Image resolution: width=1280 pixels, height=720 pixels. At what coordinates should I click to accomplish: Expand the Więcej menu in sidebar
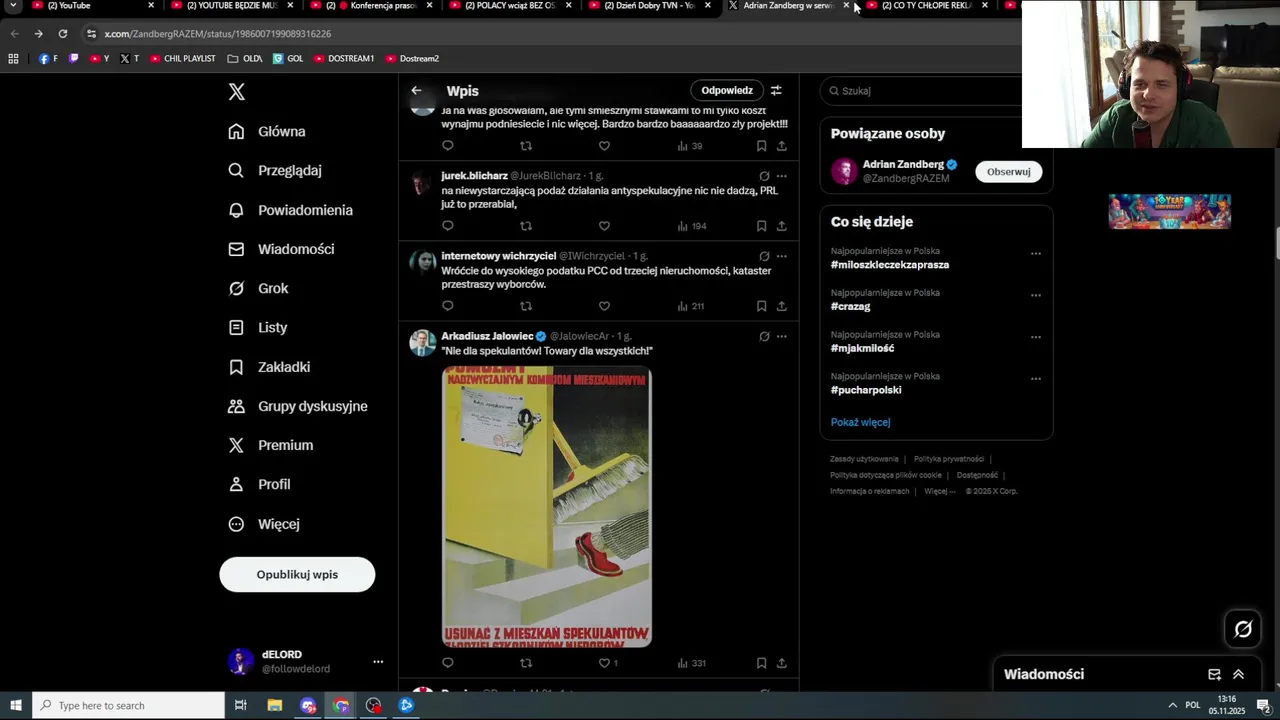point(264,524)
